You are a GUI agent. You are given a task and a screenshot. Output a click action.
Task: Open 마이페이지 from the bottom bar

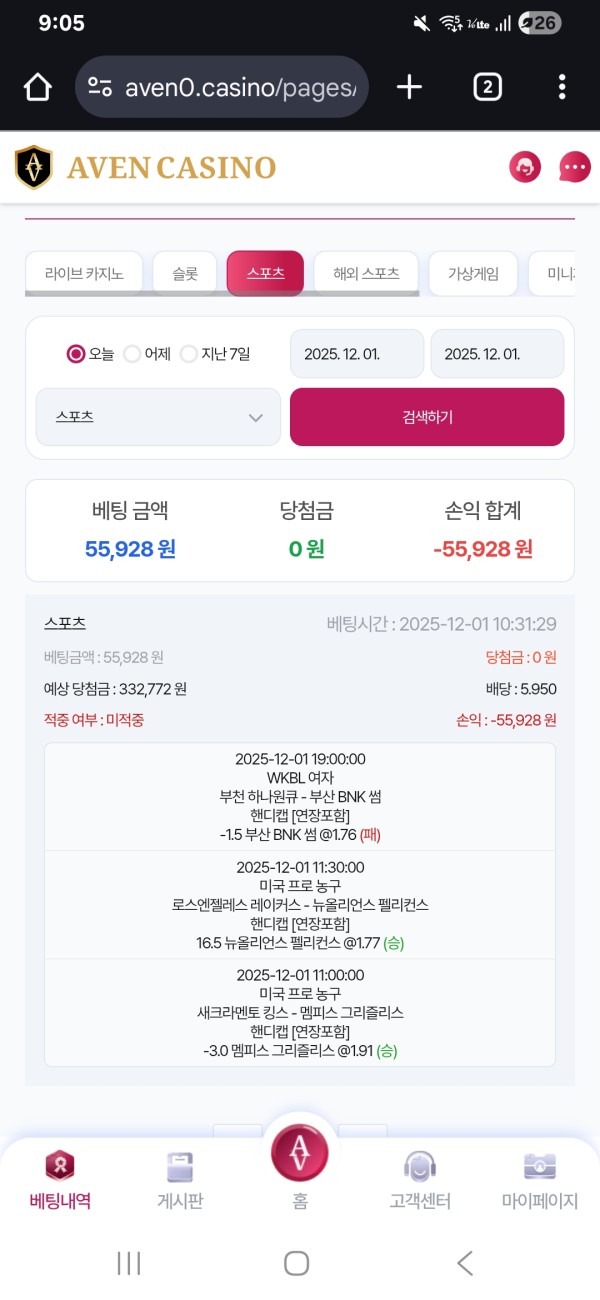[538, 1175]
